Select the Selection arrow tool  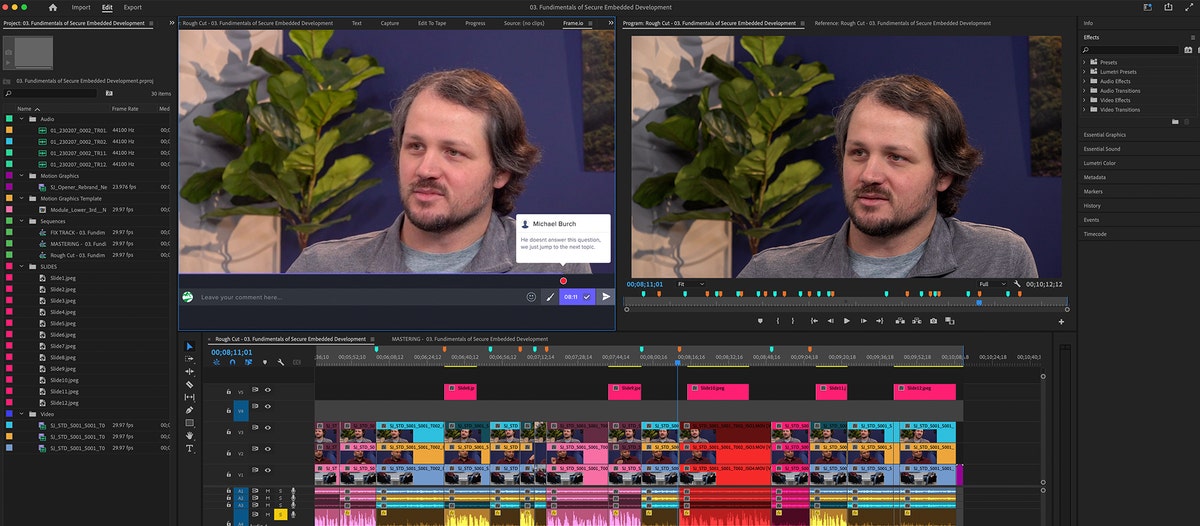point(190,346)
